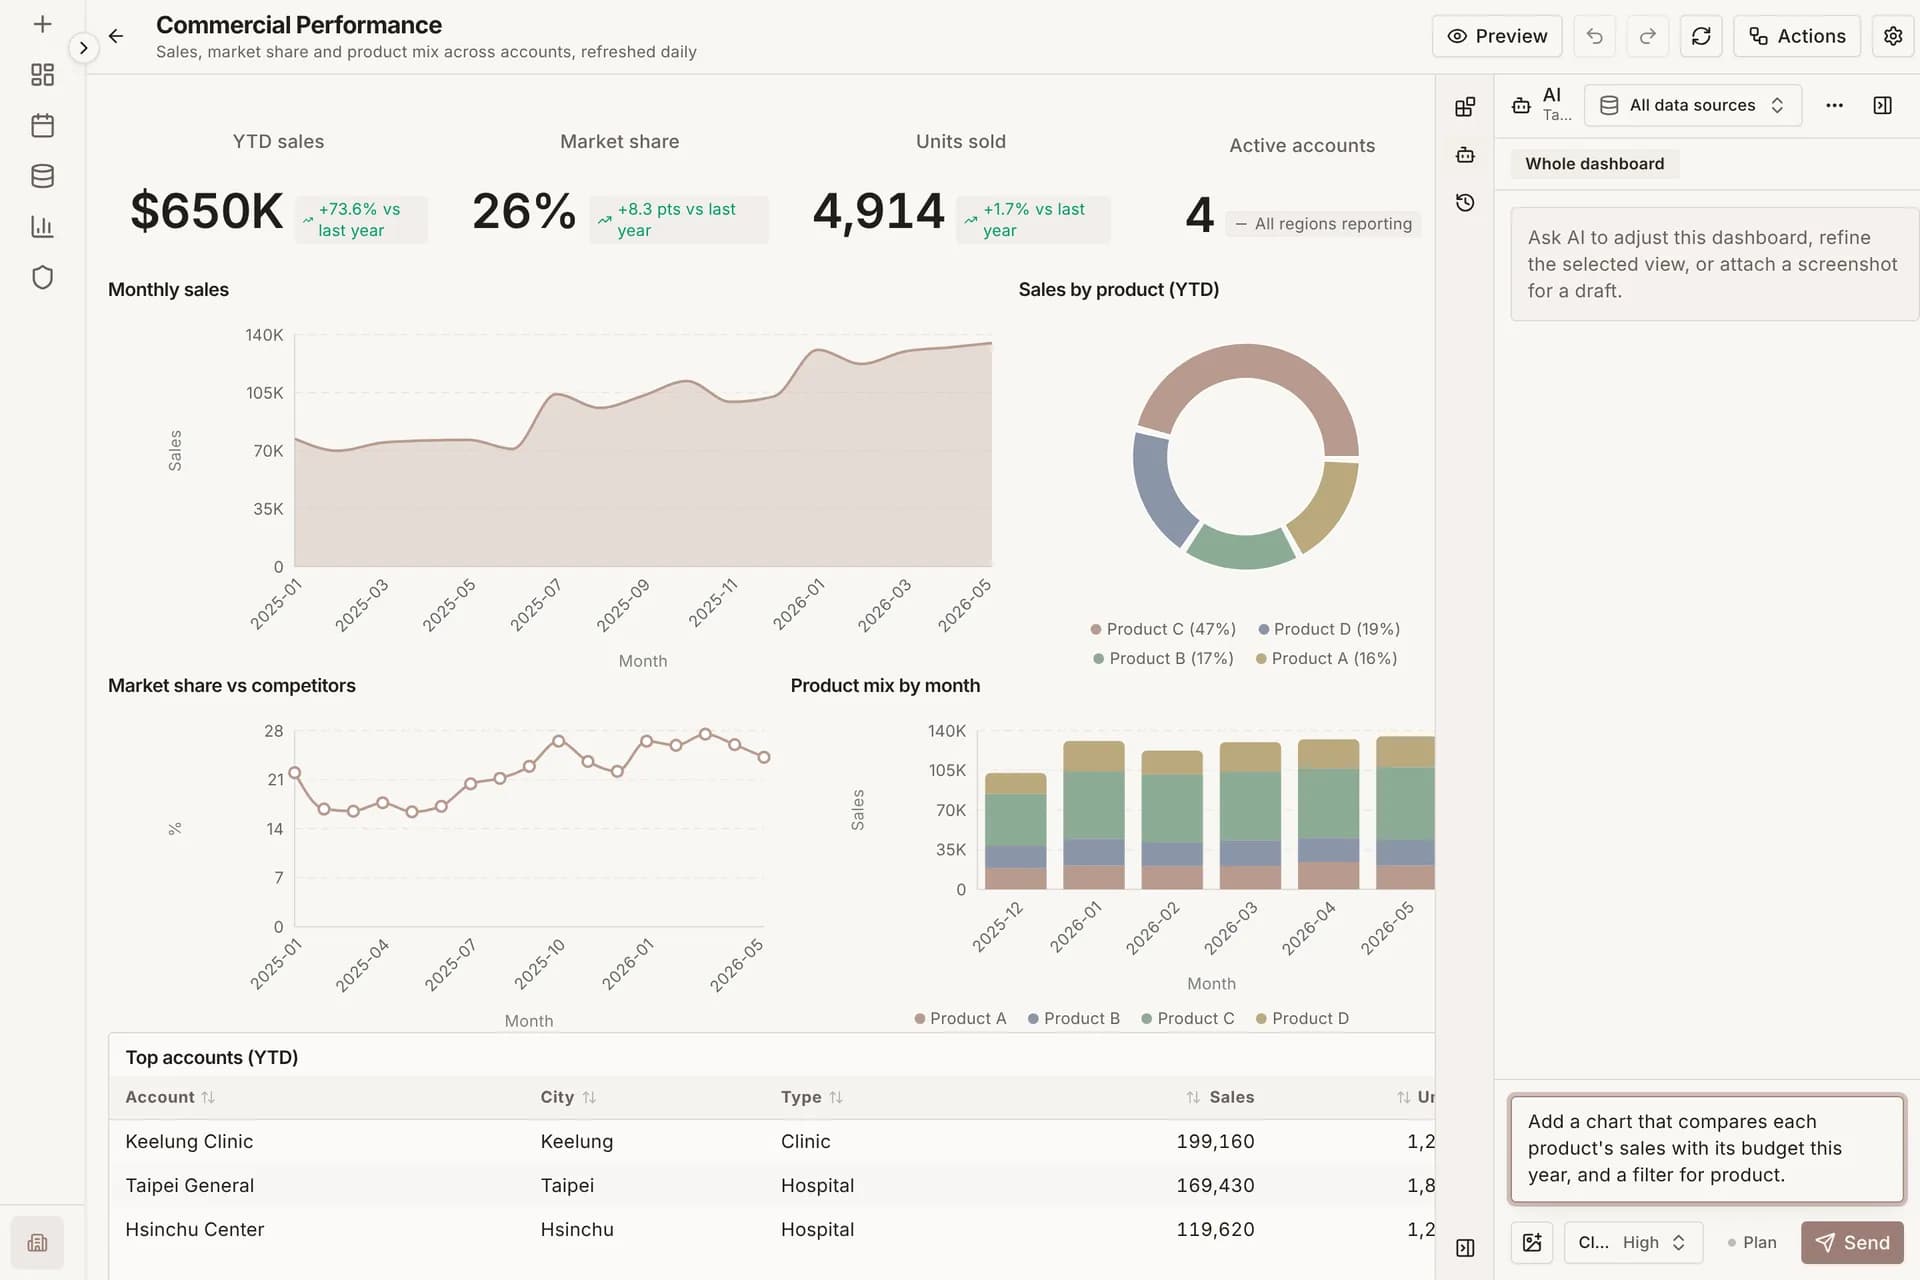Toggle Product C (47%) legend in donut chart
This screenshot has width=1920, height=1280.
[1163, 629]
